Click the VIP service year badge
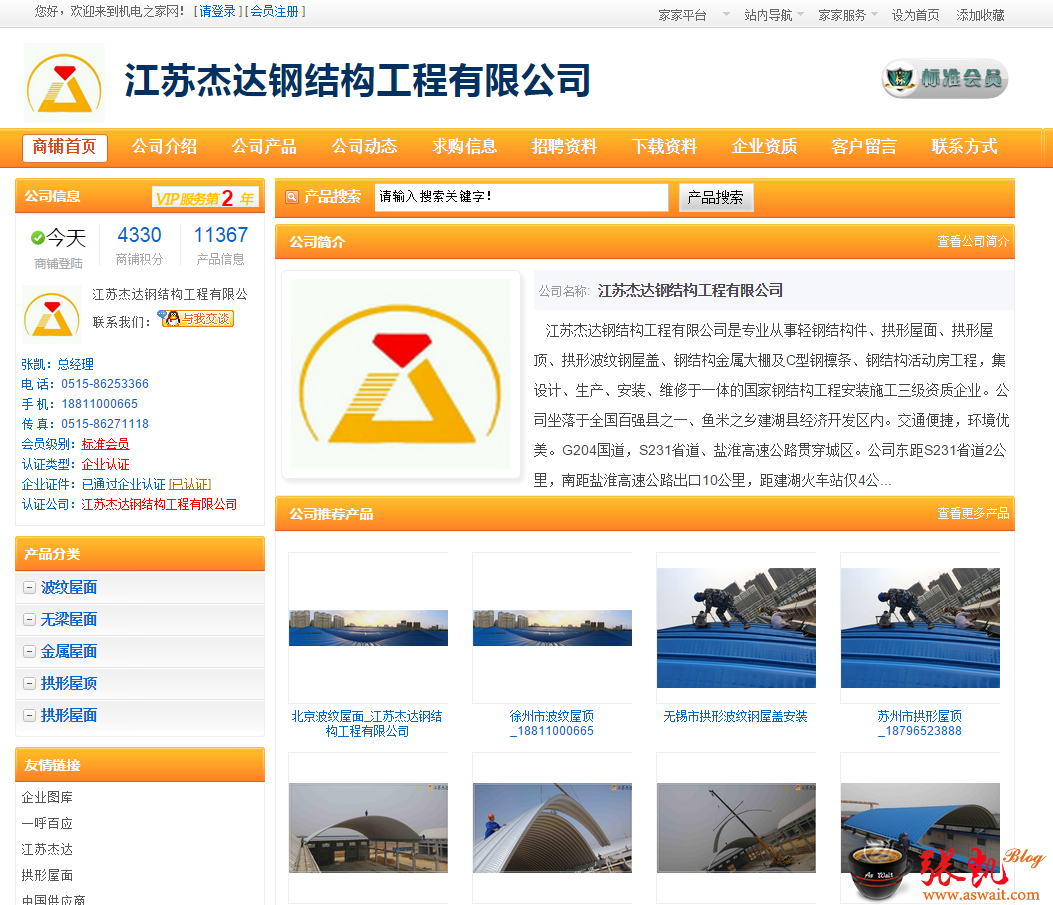The image size is (1053, 905). tap(205, 198)
